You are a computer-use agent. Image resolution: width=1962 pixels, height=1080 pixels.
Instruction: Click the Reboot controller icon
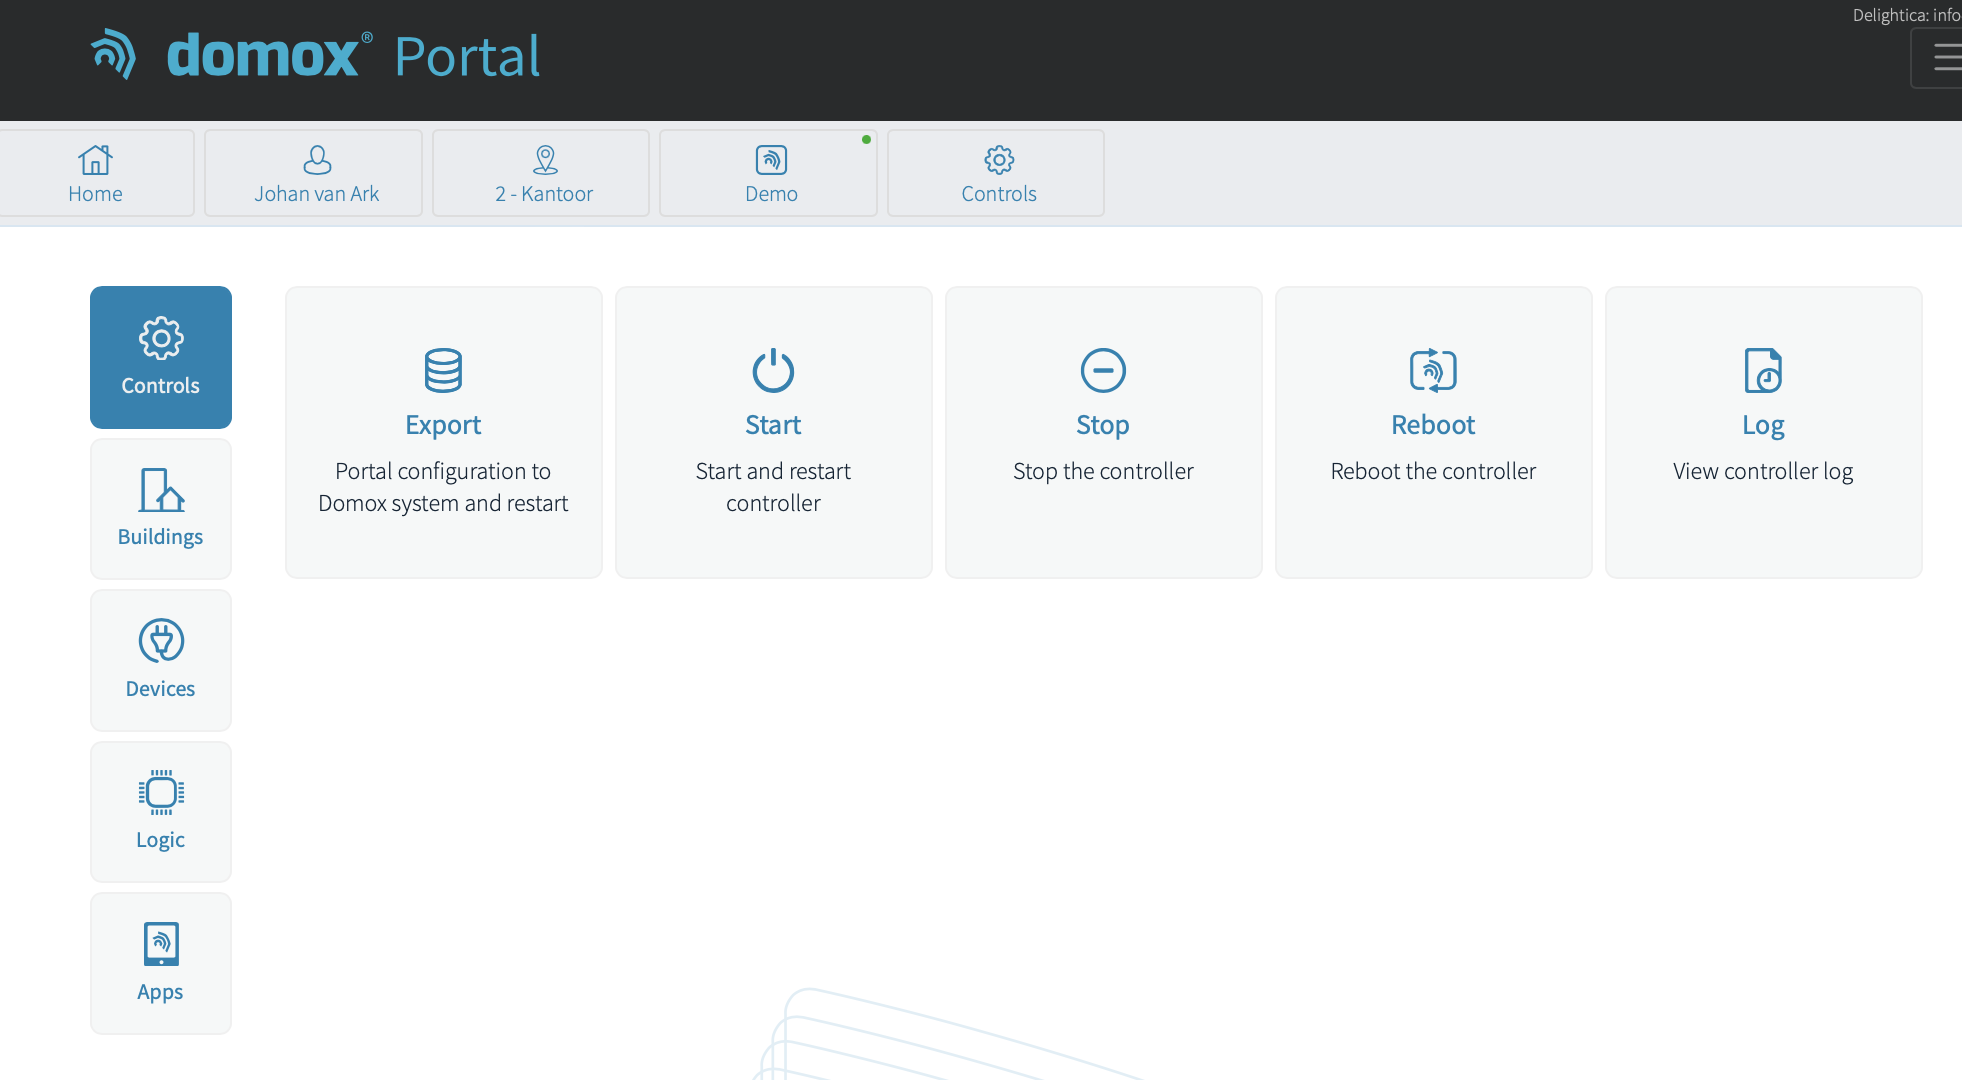tap(1433, 370)
